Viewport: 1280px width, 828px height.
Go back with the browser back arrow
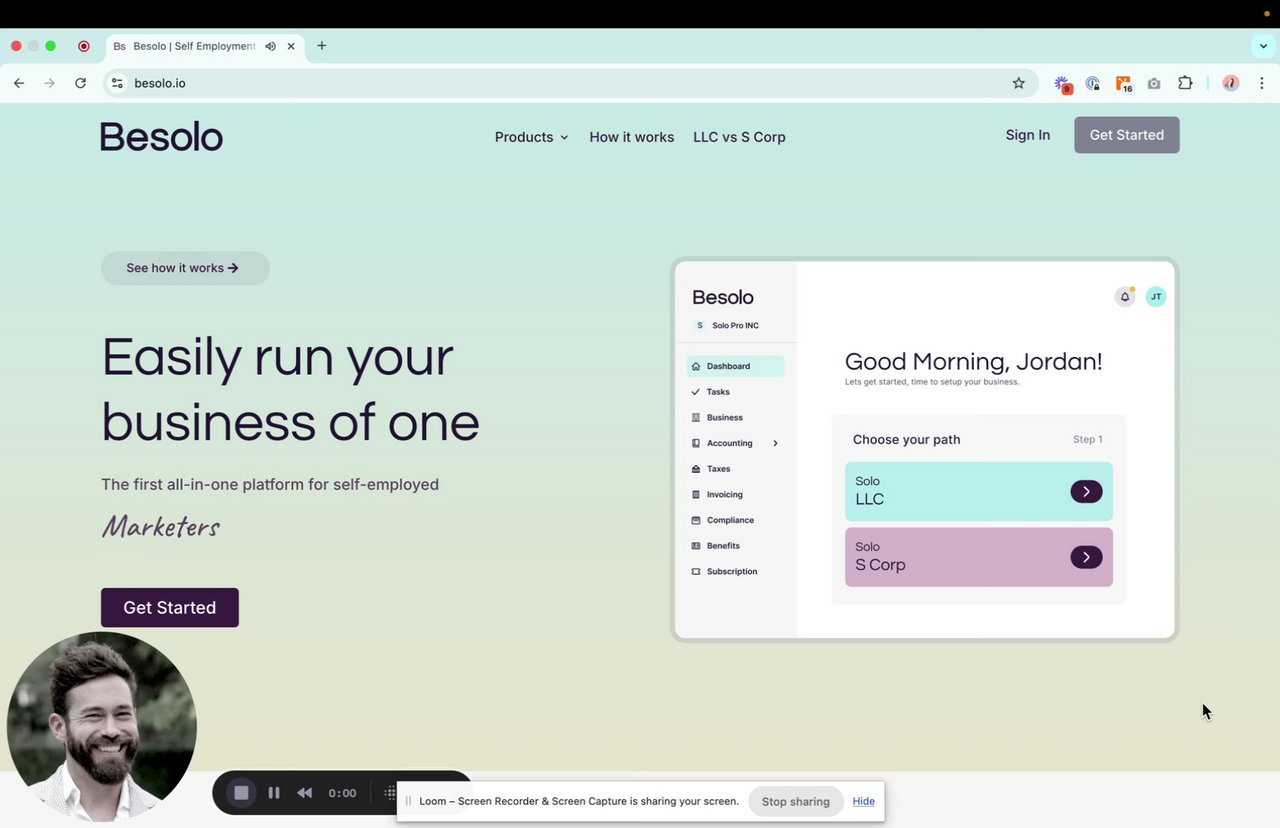[19, 83]
